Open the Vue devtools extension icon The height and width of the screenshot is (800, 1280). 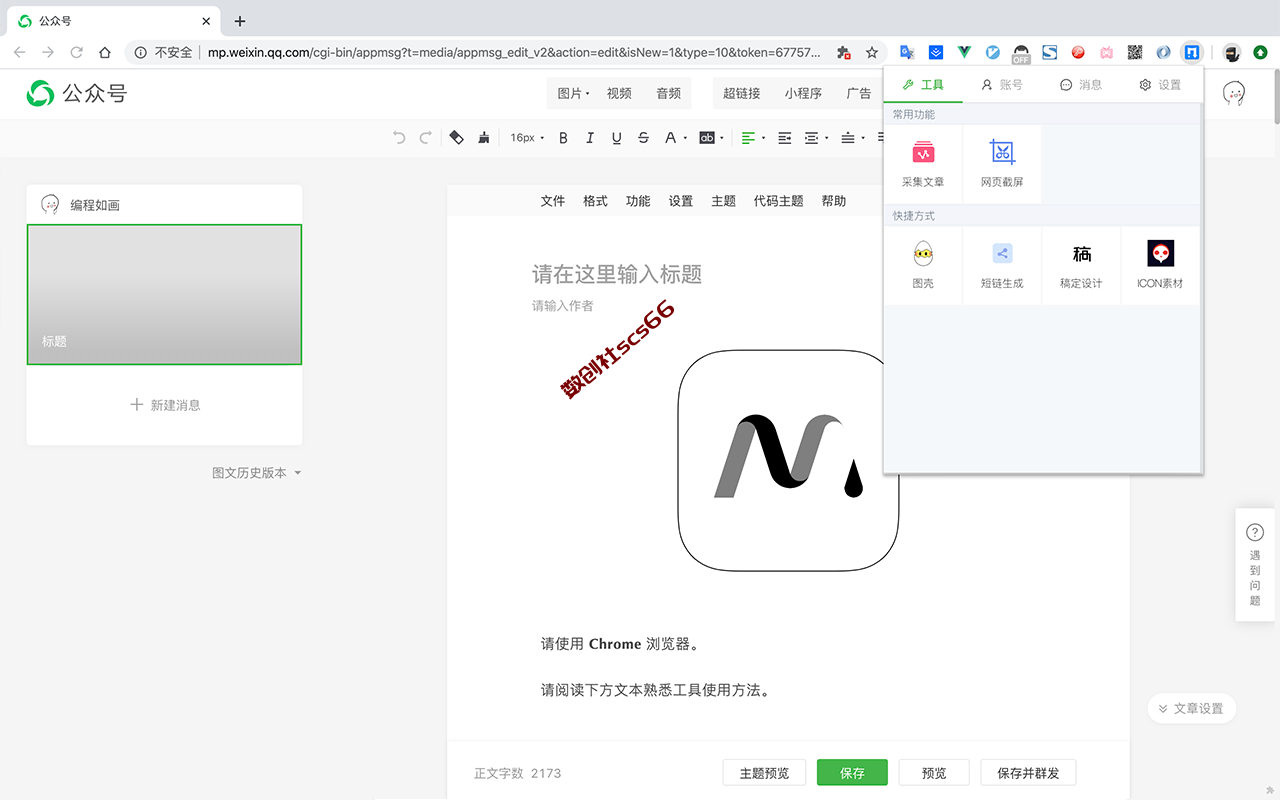(964, 52)
